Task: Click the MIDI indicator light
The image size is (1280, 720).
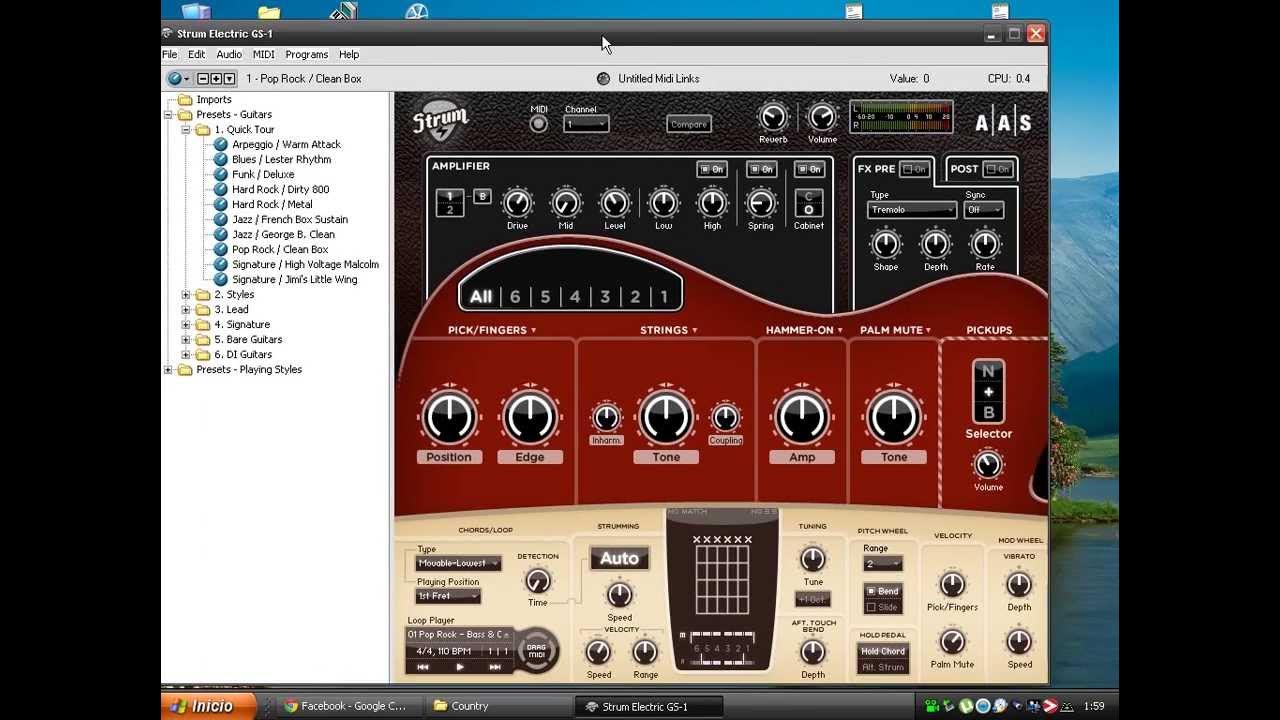Action: point(539,124)
